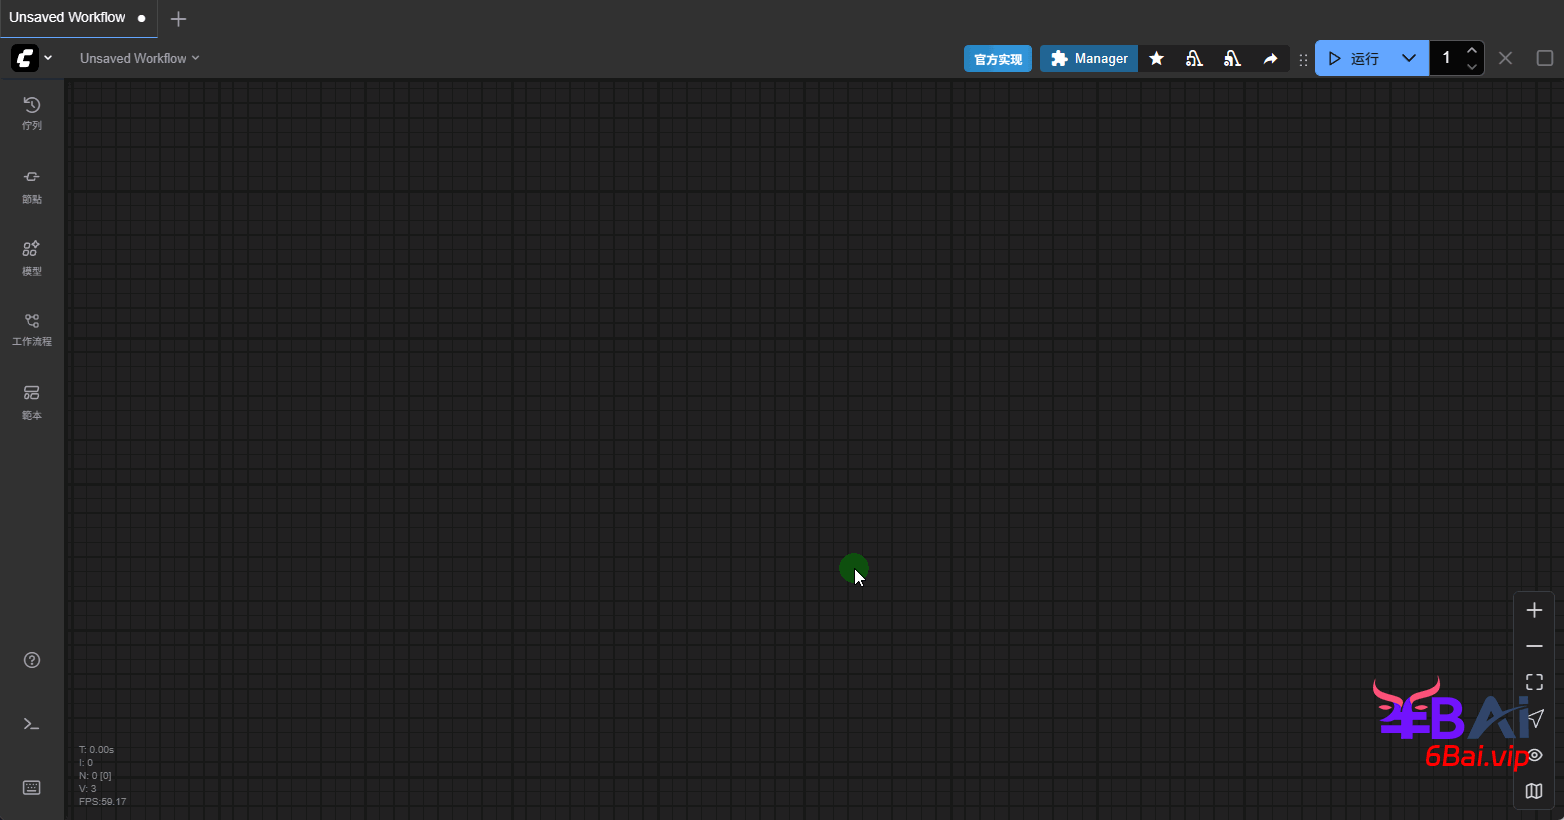Click the Manager button

coord(1089,59)
